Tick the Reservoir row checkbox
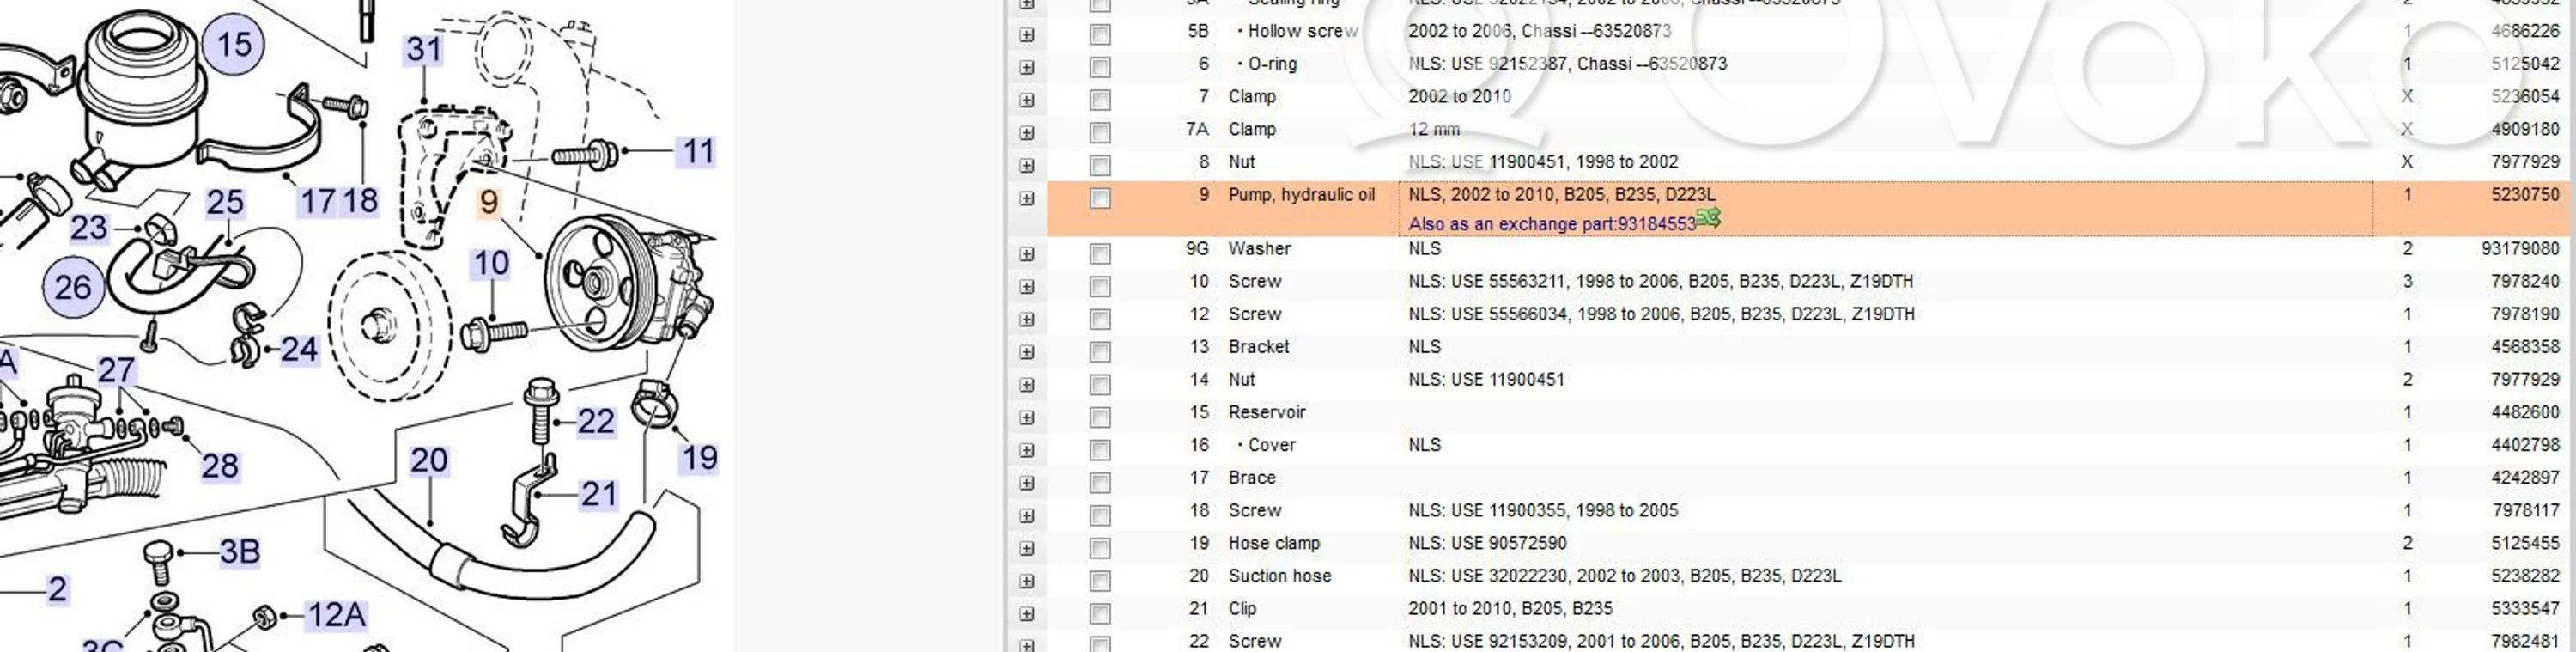2576x652 pixels. tap(1100, 417)
